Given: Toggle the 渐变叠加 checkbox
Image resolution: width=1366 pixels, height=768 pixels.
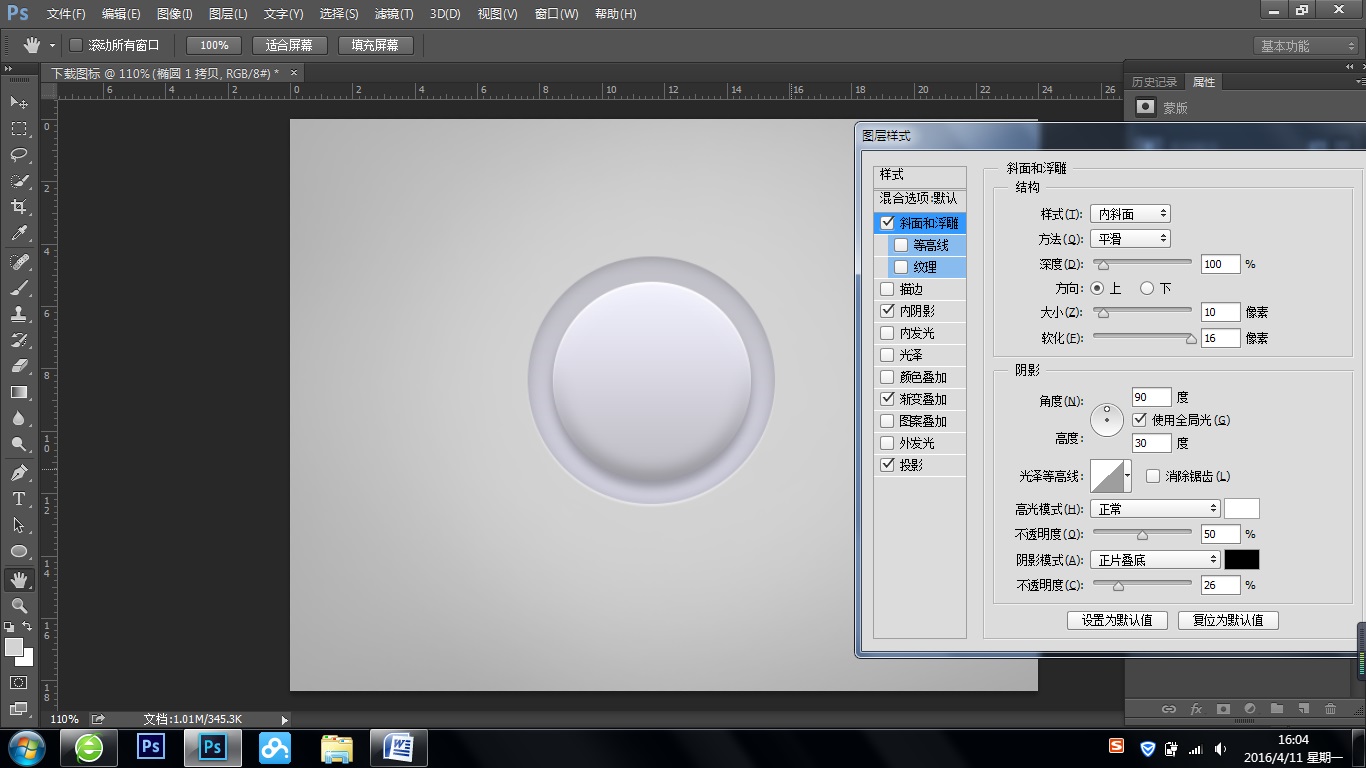Looking at the screenshot, I should pos(887,399).
